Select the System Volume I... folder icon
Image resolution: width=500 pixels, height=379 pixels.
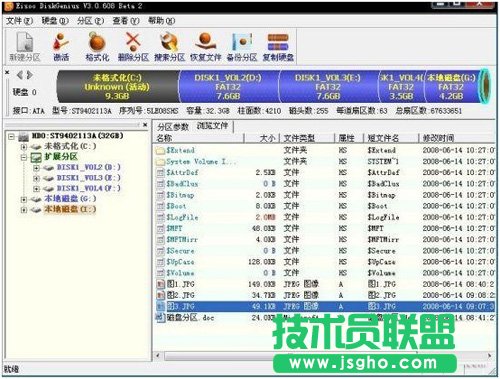click(161, 162)
